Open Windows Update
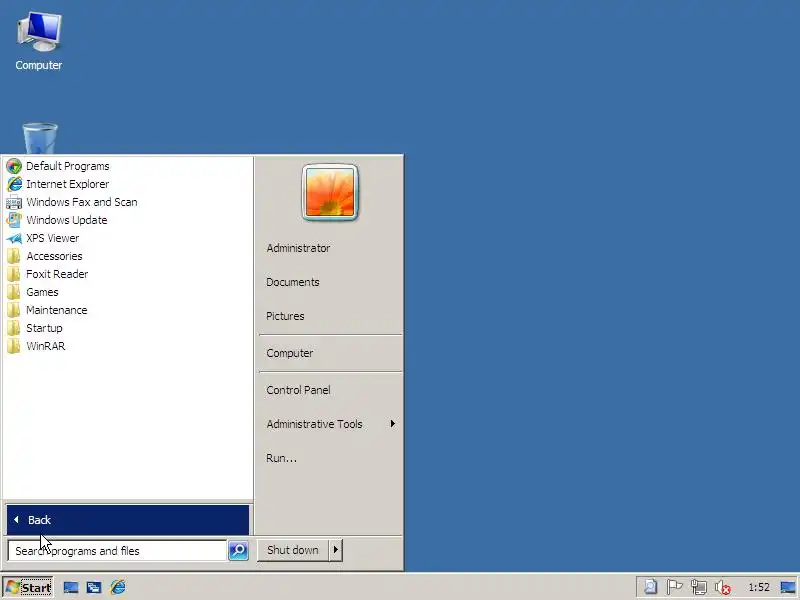The height and width of the screenshot is (600, 800). point(66,220)
